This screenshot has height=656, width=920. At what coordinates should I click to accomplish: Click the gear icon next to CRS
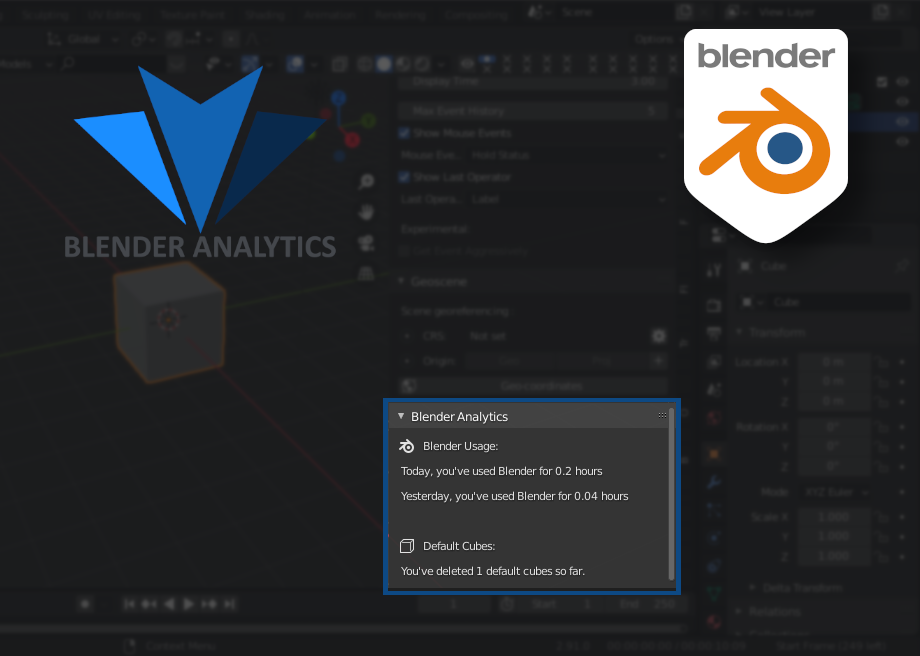(659, 336)
